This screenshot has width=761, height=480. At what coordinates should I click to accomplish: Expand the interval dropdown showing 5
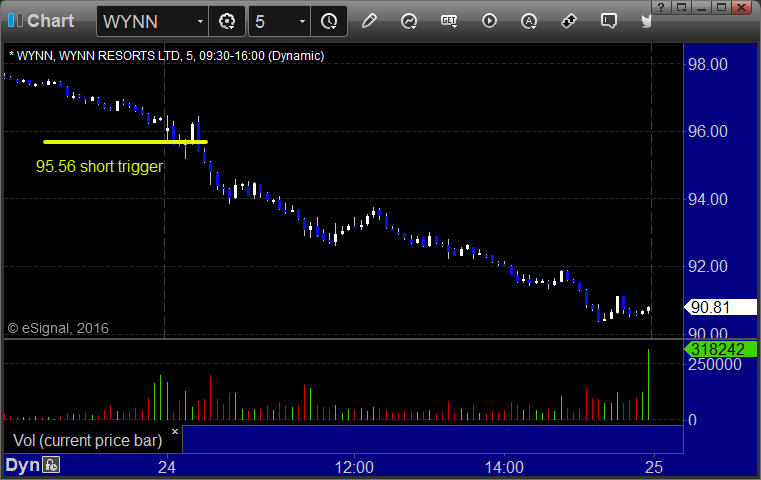pyautogui.click(x=302, y=21)
